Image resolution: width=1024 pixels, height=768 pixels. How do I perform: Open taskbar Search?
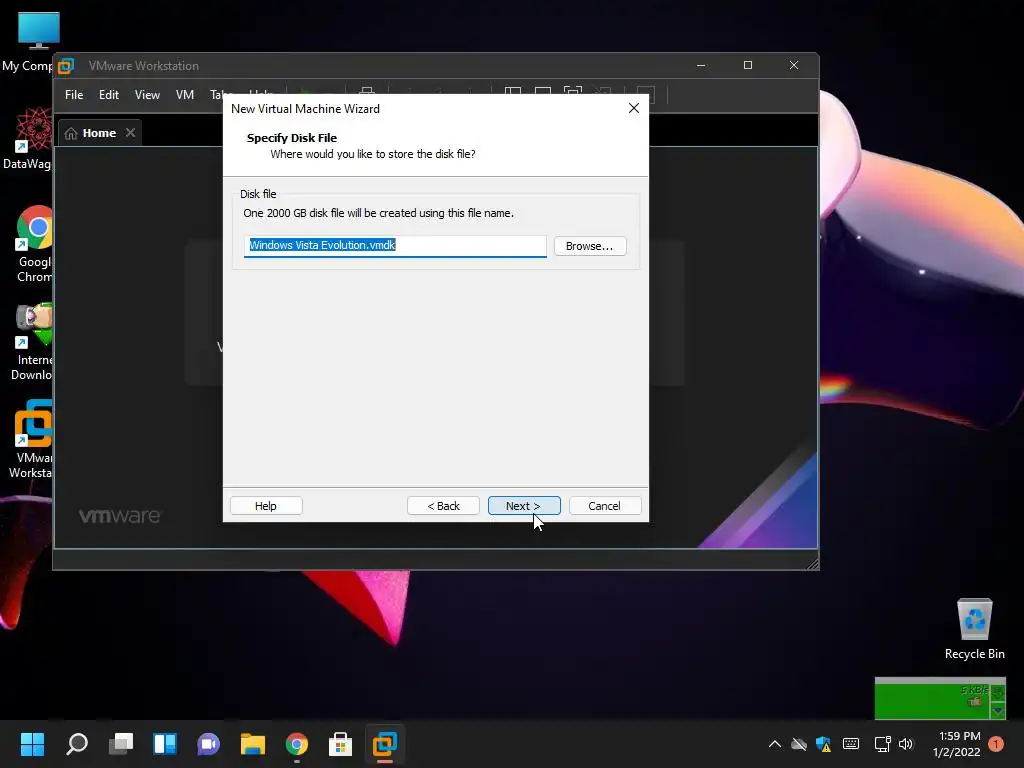[x=76, y=744]
